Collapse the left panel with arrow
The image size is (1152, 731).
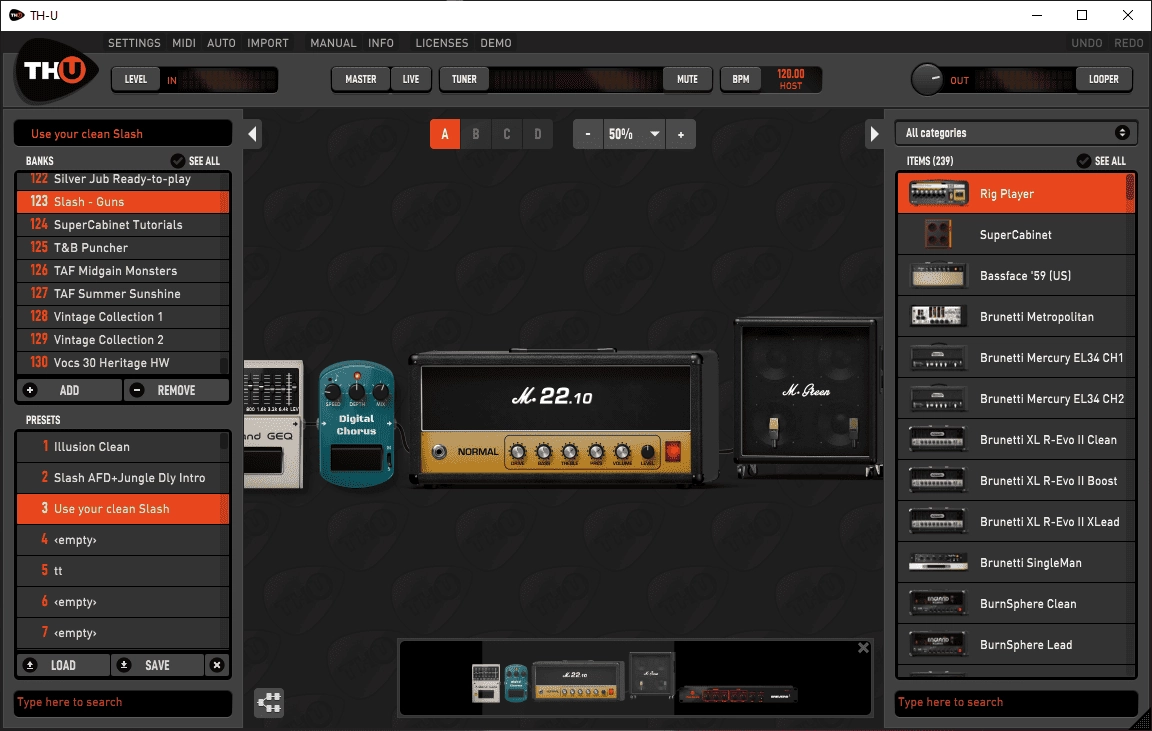click(252, 134)
